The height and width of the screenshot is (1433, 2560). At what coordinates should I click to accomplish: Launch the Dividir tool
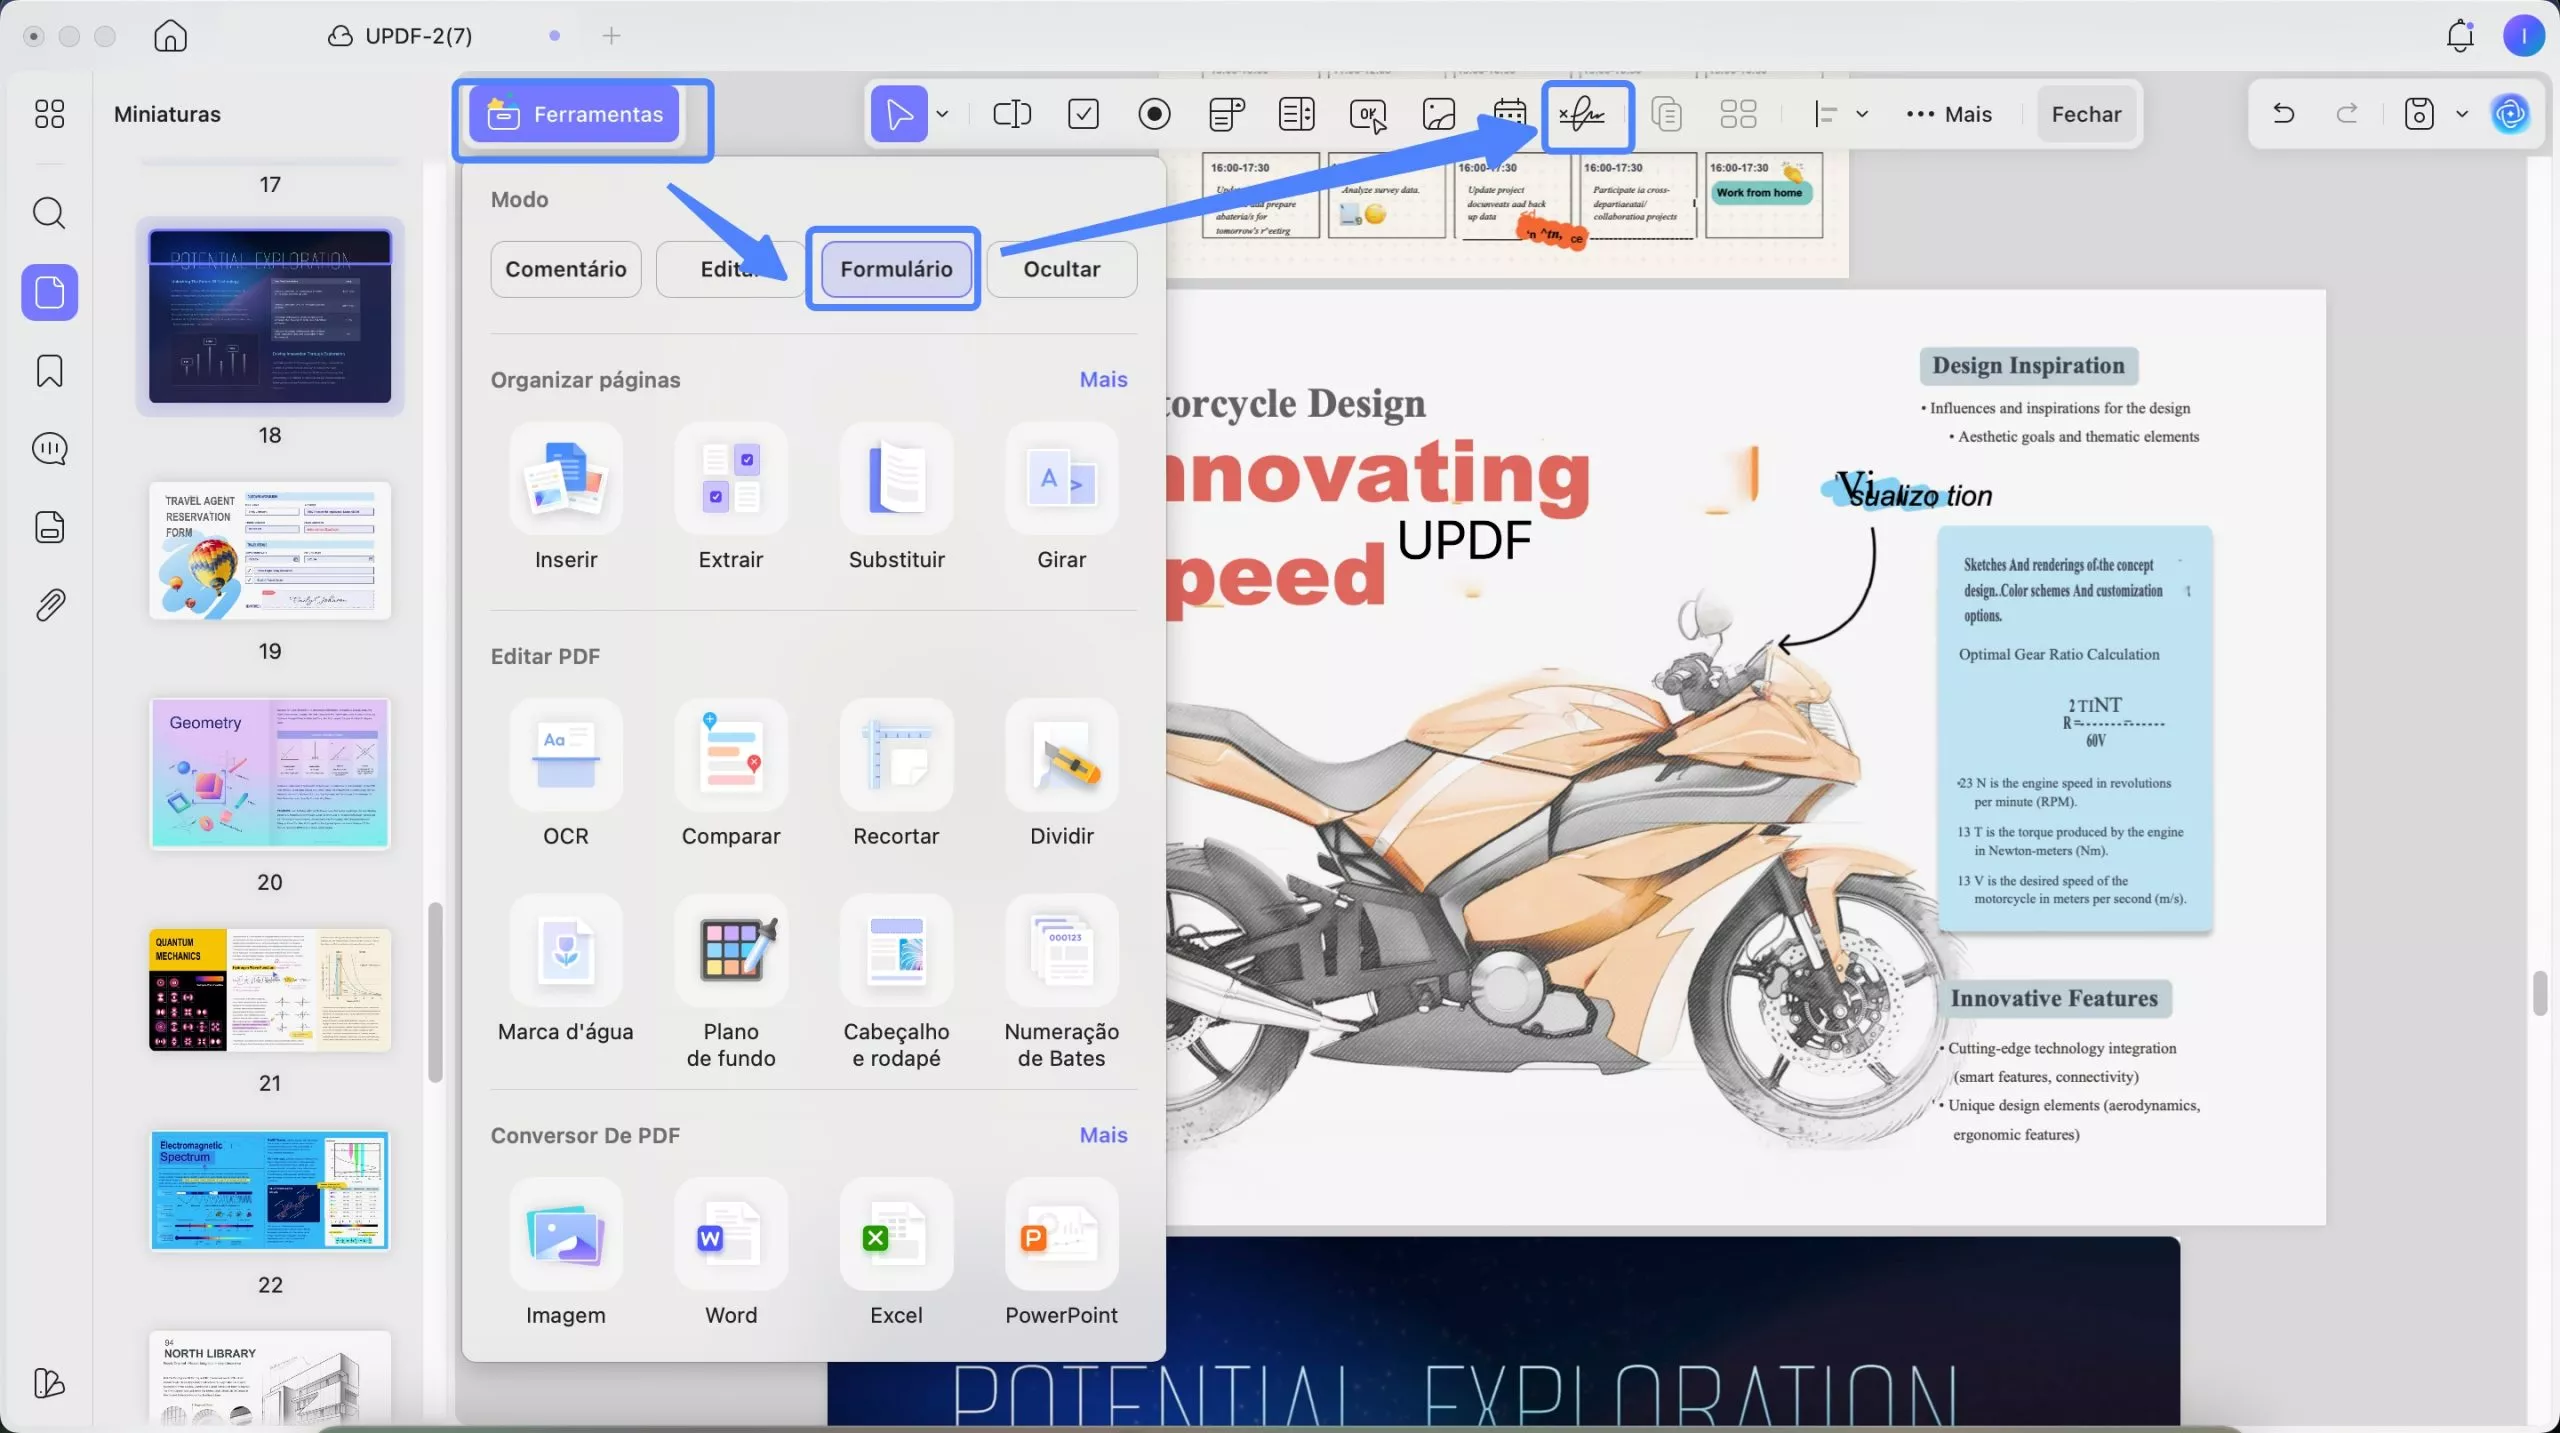pos(1062,774)
